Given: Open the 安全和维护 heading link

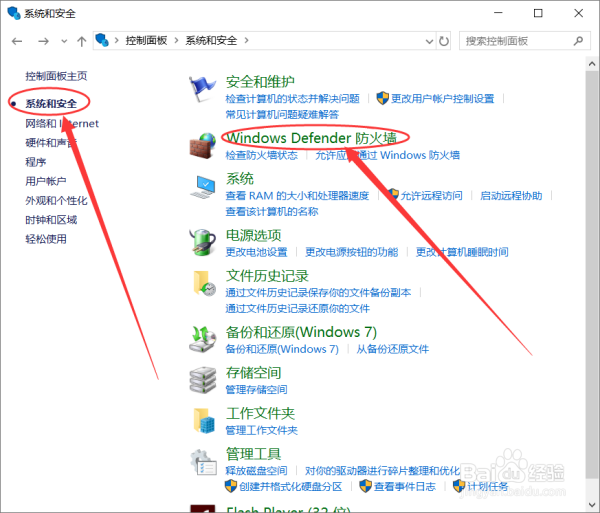Looking at the screenshot, I should click(260, 81).
